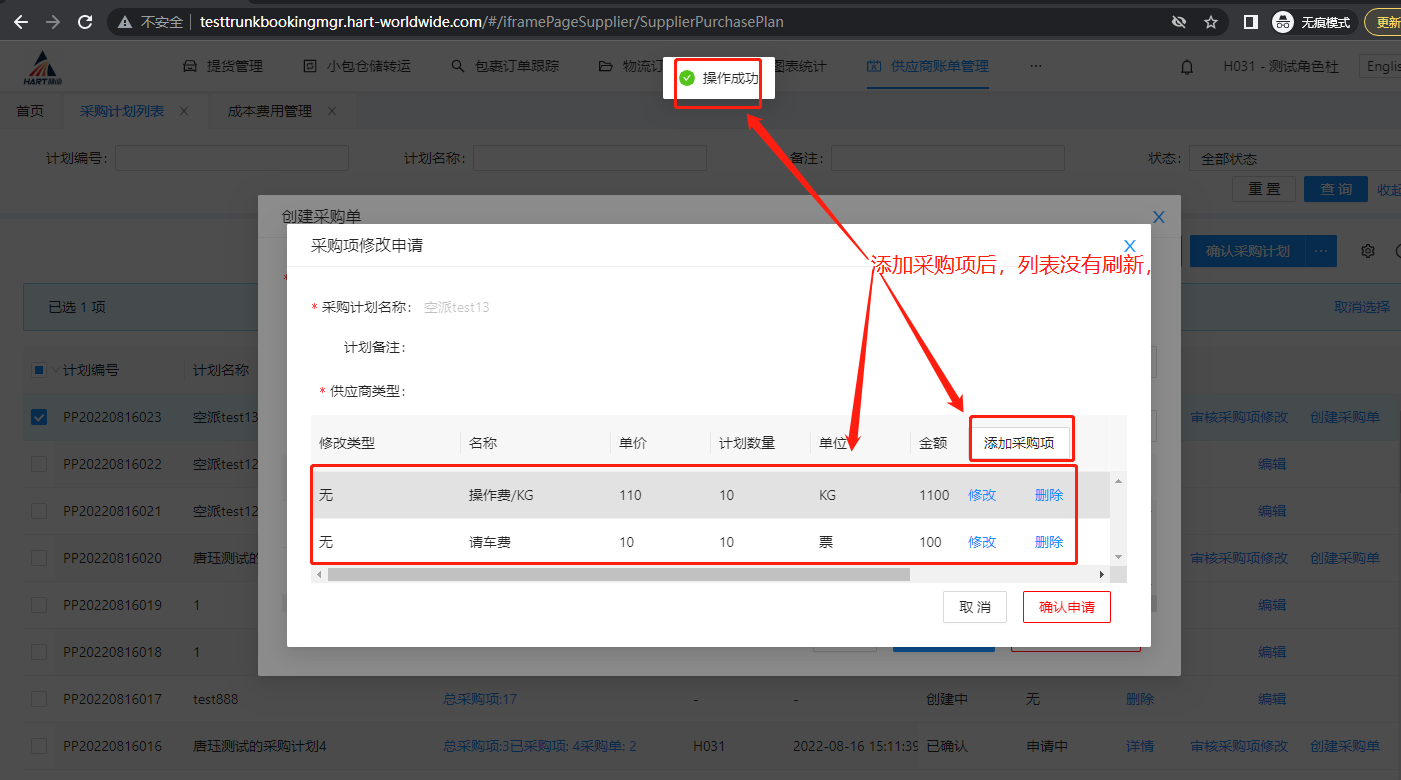The image size is (1401, 780).
Task: Open the table settings gear icon
Action: click(x=1368, y=251)
